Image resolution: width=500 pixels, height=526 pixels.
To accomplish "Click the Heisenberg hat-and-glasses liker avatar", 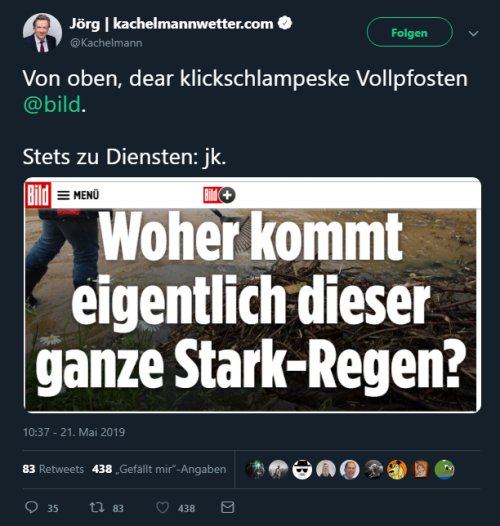I will tap(302, 469).
